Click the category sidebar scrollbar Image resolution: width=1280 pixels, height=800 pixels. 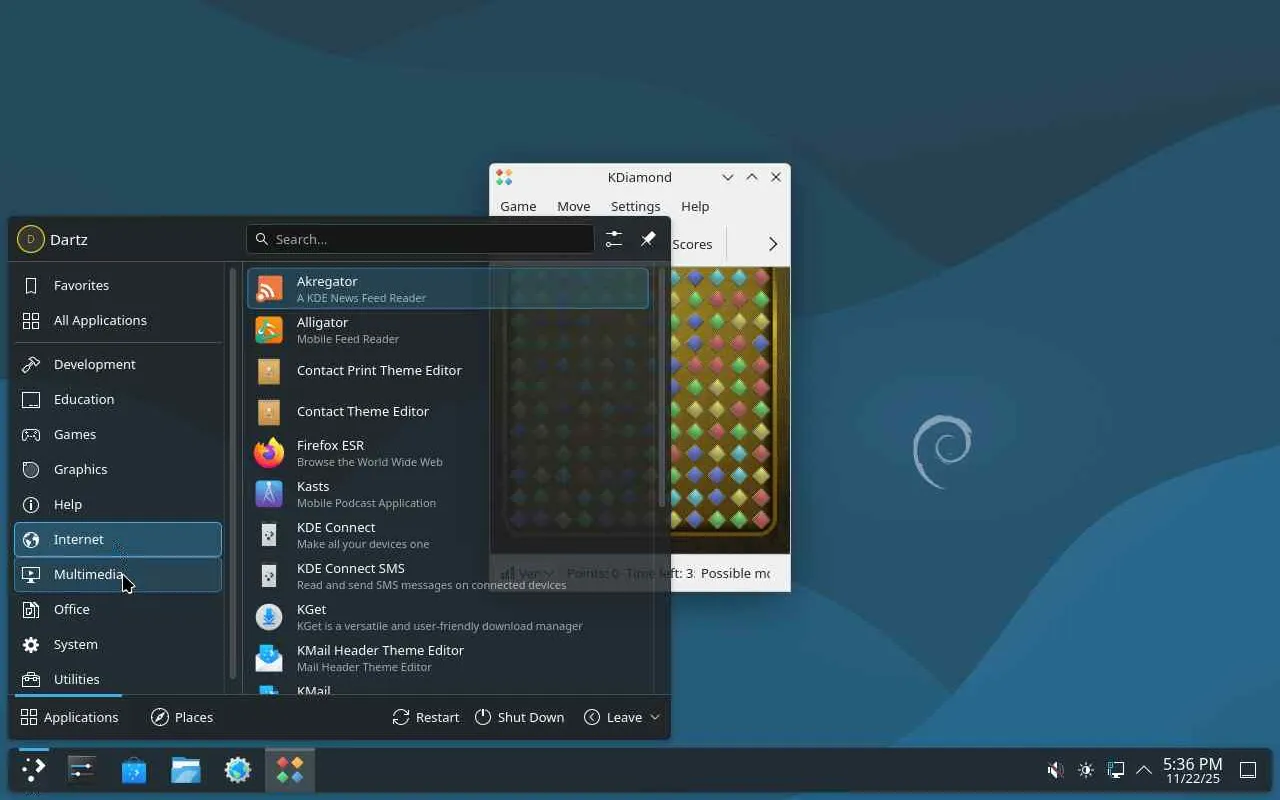pos(233,473)
